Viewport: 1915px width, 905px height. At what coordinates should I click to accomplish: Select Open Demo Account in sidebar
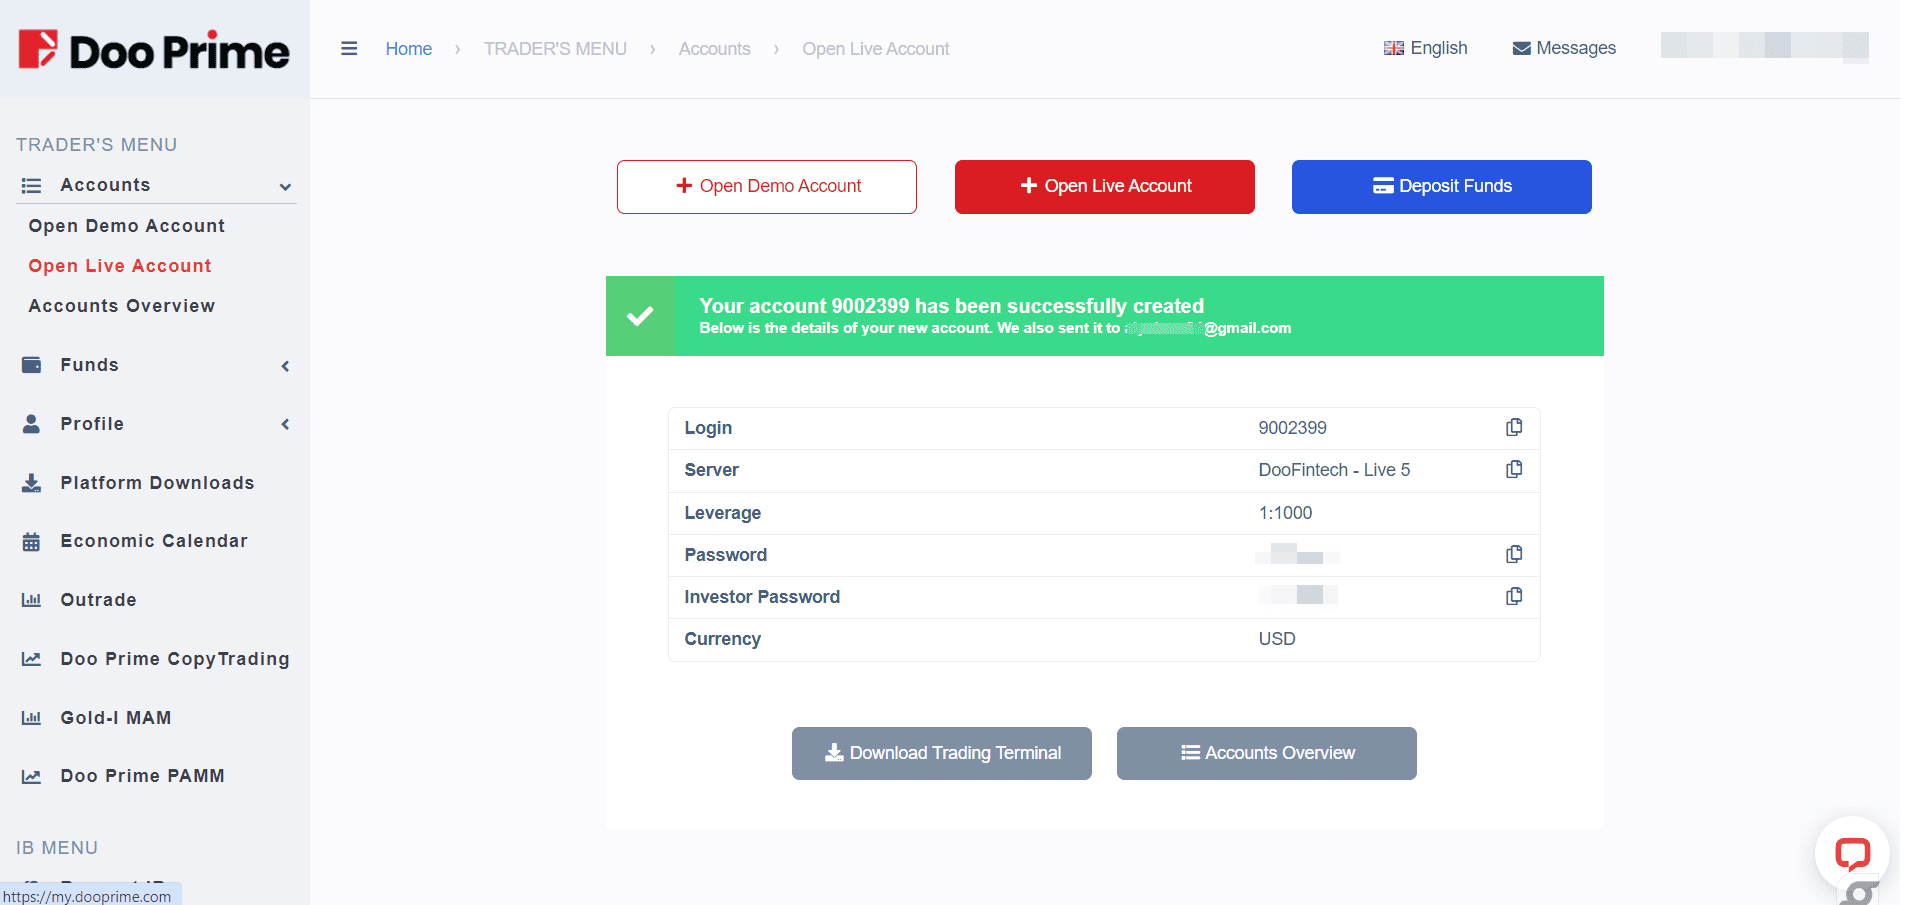[127, 226]
